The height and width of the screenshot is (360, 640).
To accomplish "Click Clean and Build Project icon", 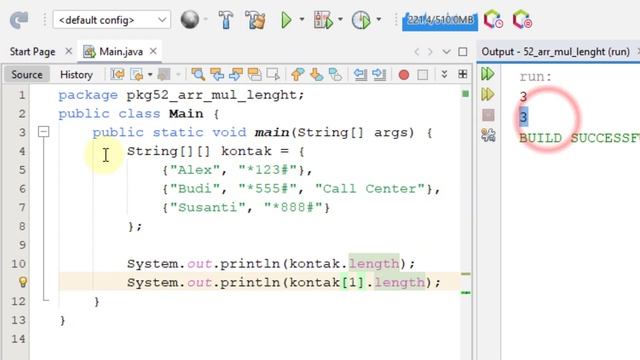I will tap(256, 20).
